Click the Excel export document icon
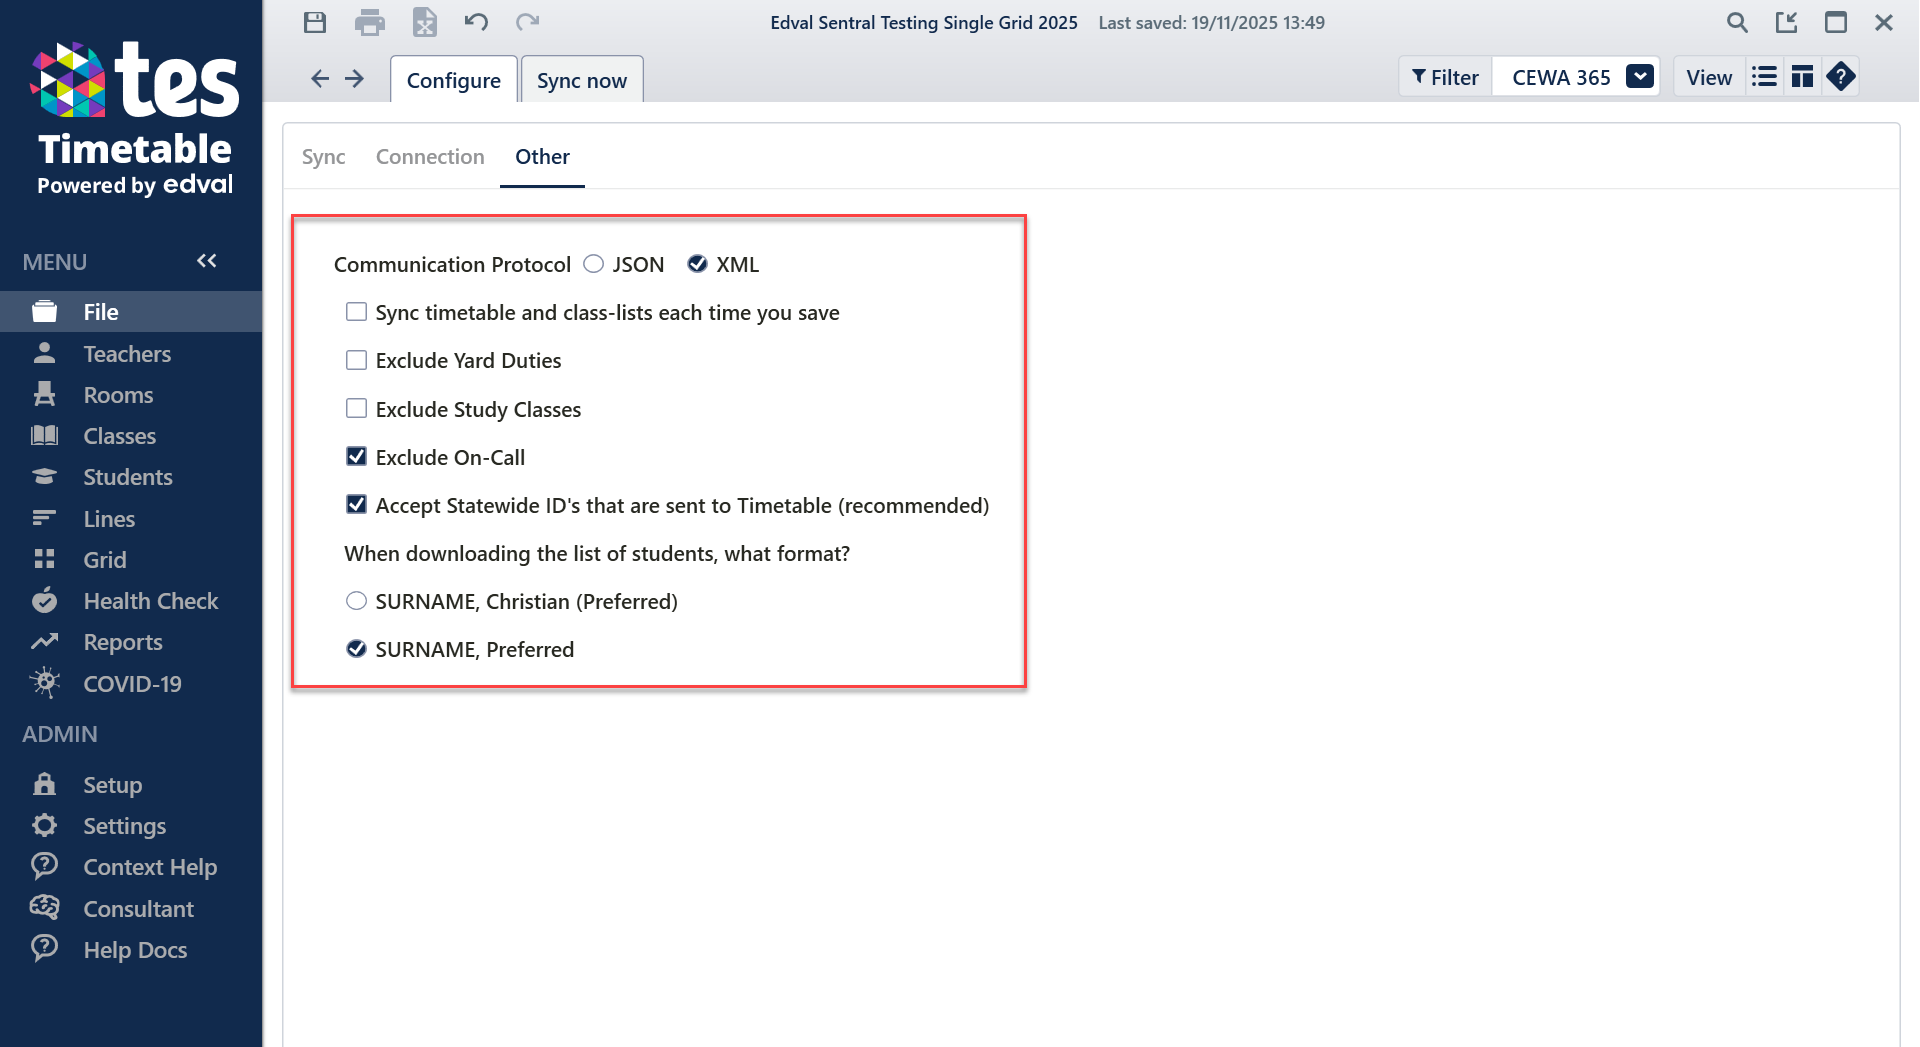Screen dimensions: 1920x1047 click(425, 22)
